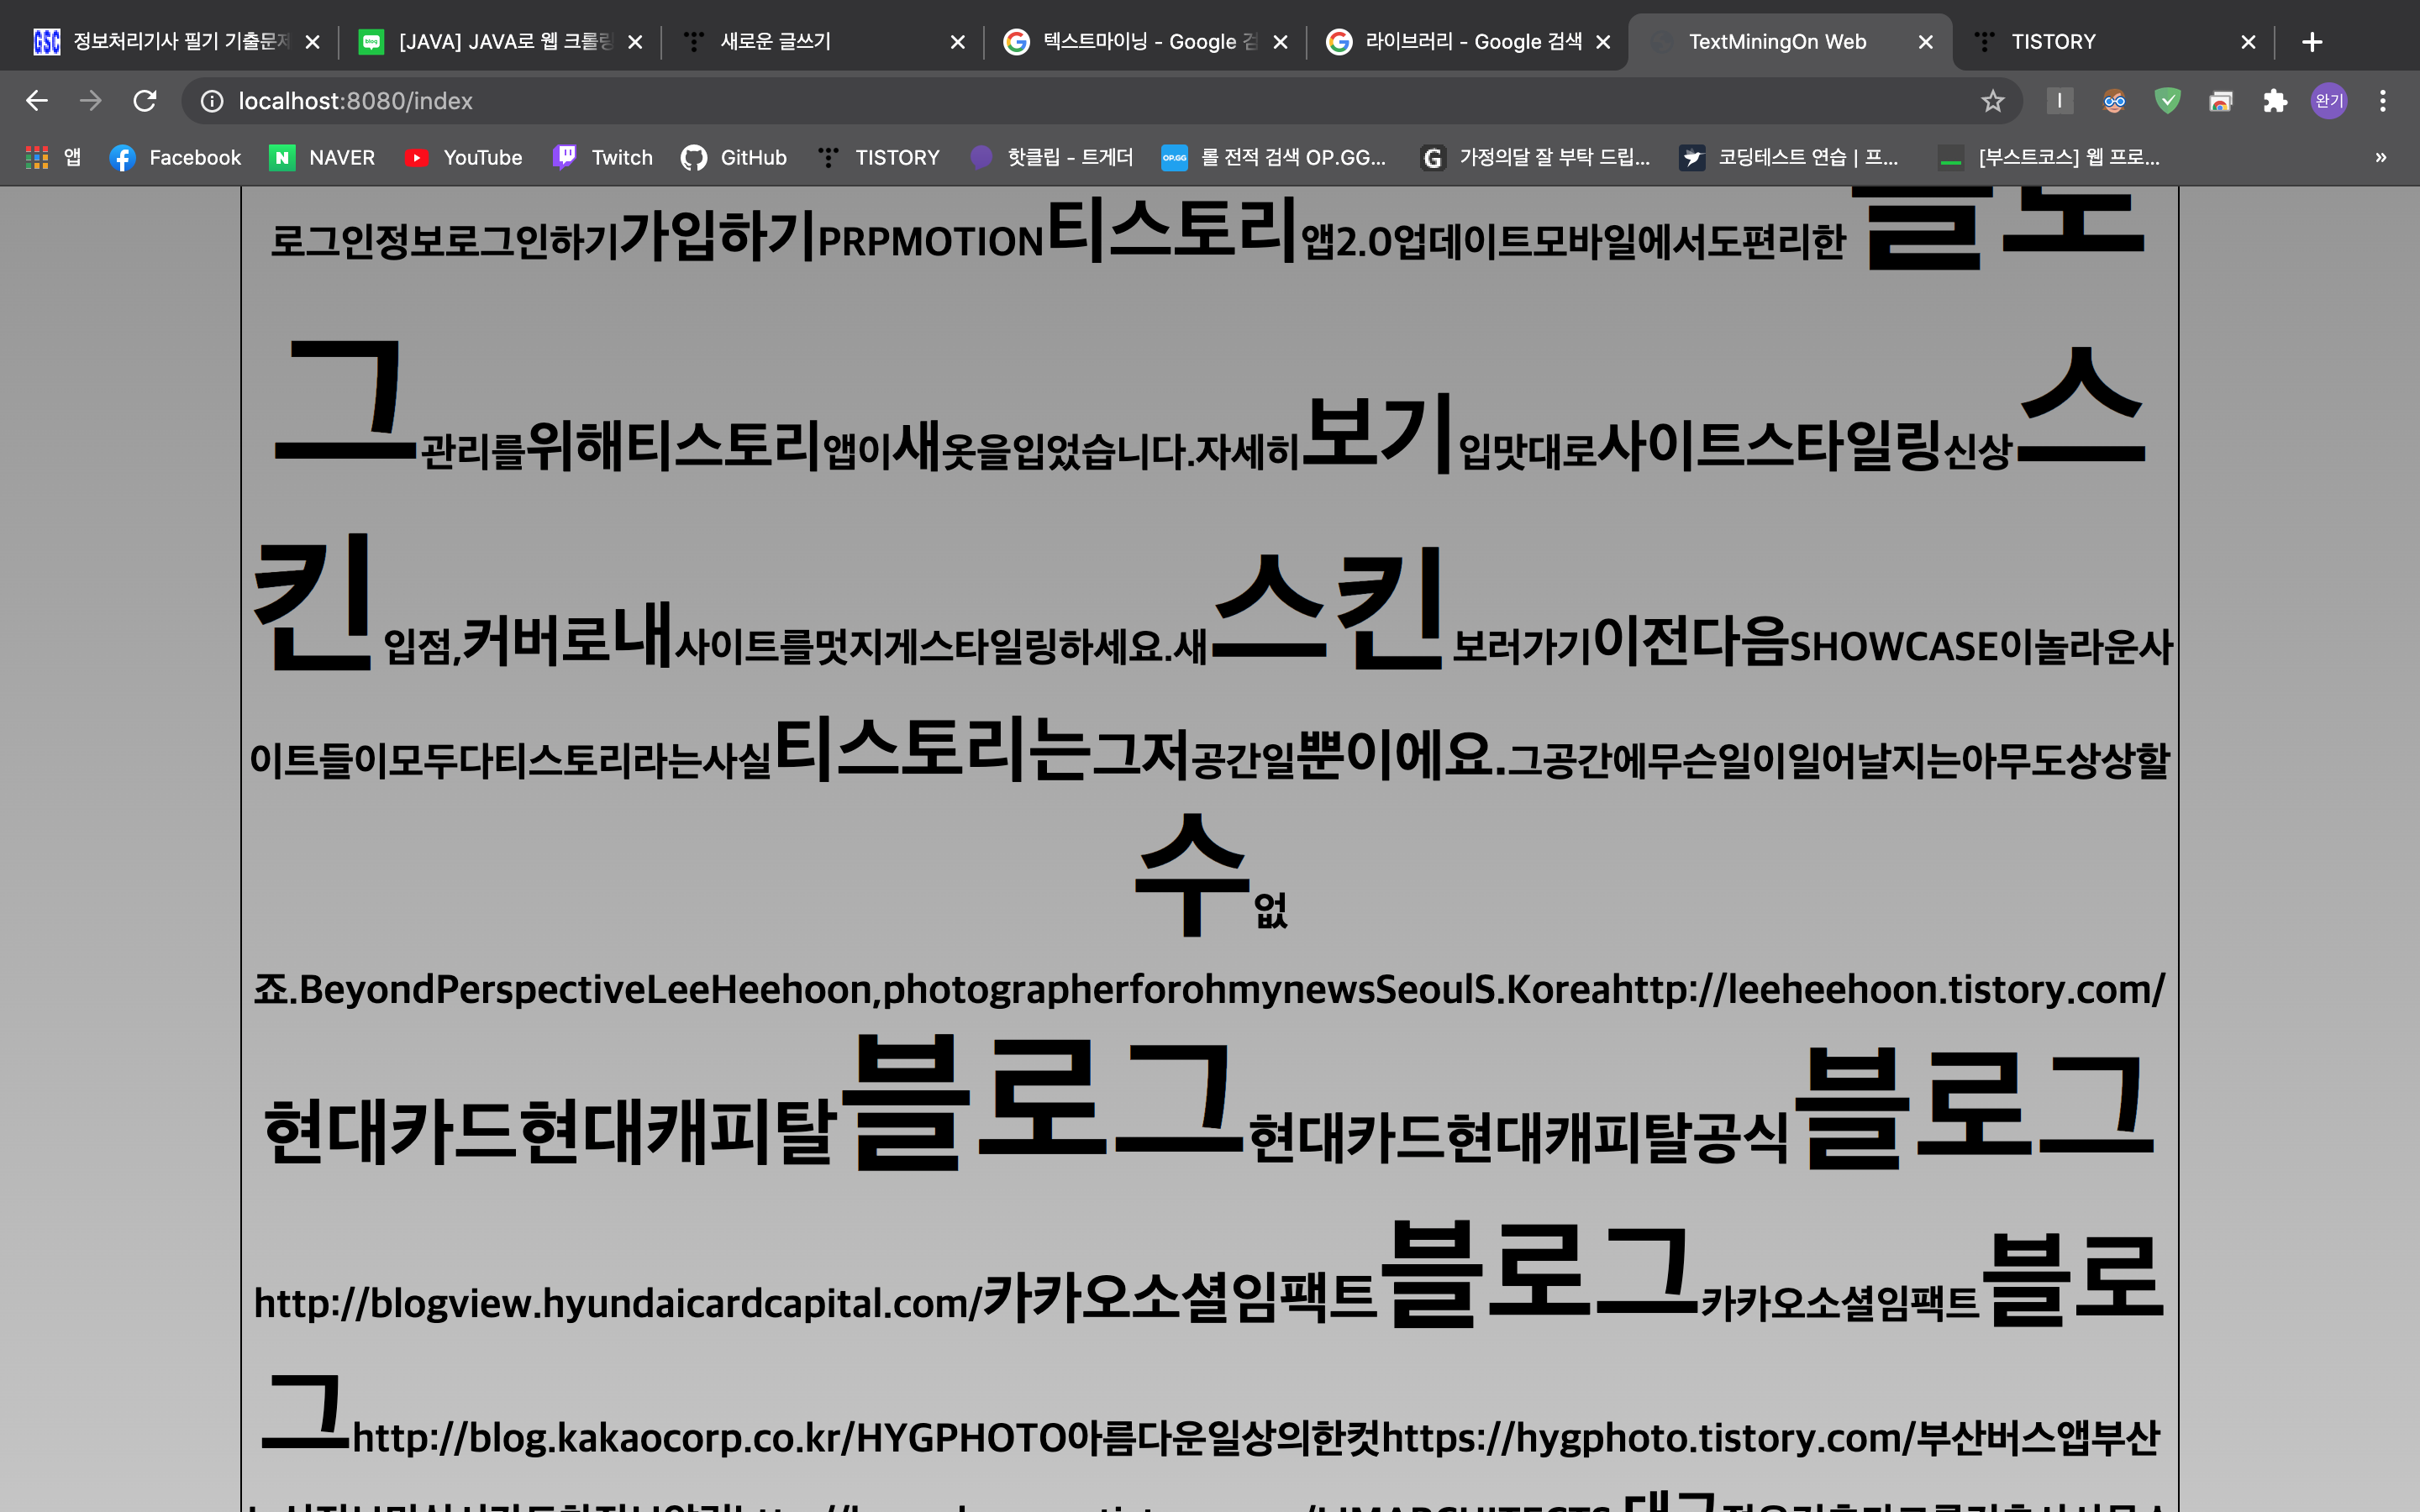Close the TextMiningOn Web tab
This screenshot has height=1512, width=2420.
click(x=1926, y=42)
